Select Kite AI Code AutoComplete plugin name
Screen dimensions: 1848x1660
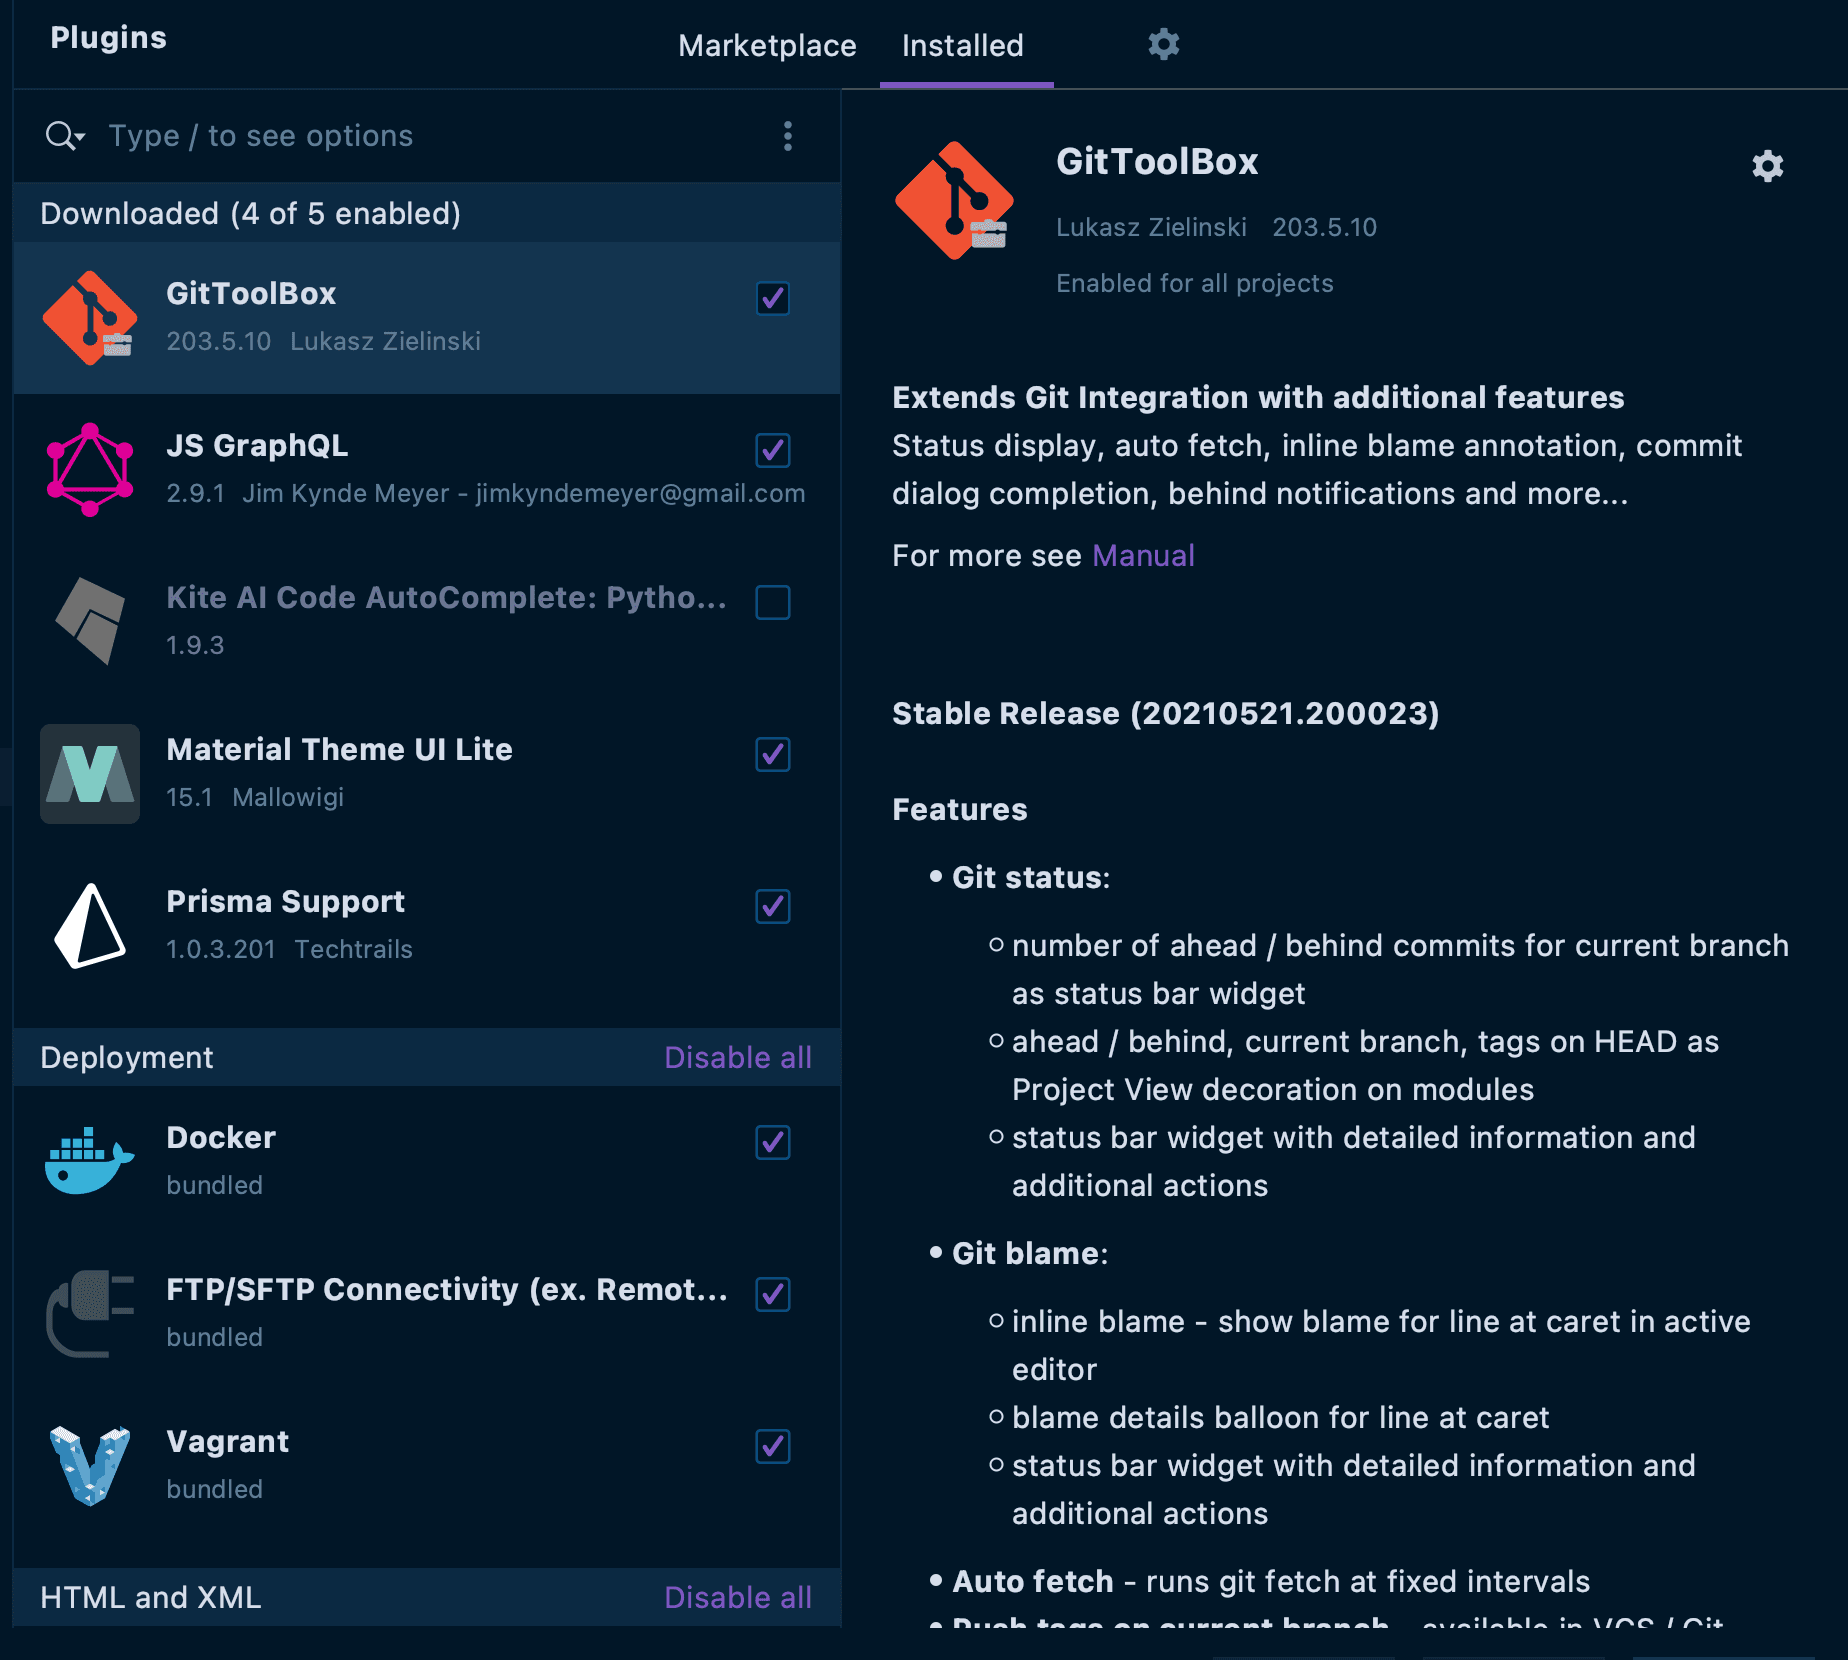447,598
